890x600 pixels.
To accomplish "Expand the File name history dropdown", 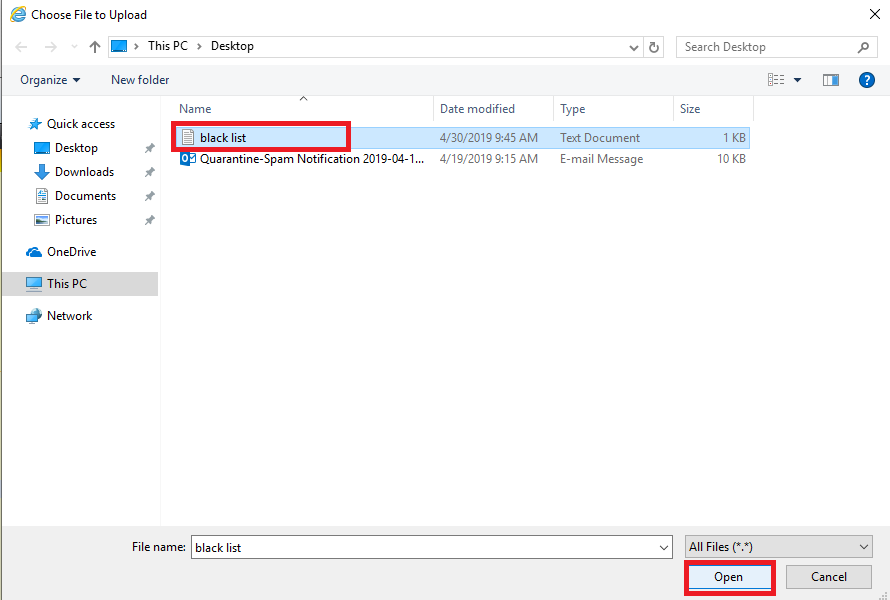I will click(664, 547).
